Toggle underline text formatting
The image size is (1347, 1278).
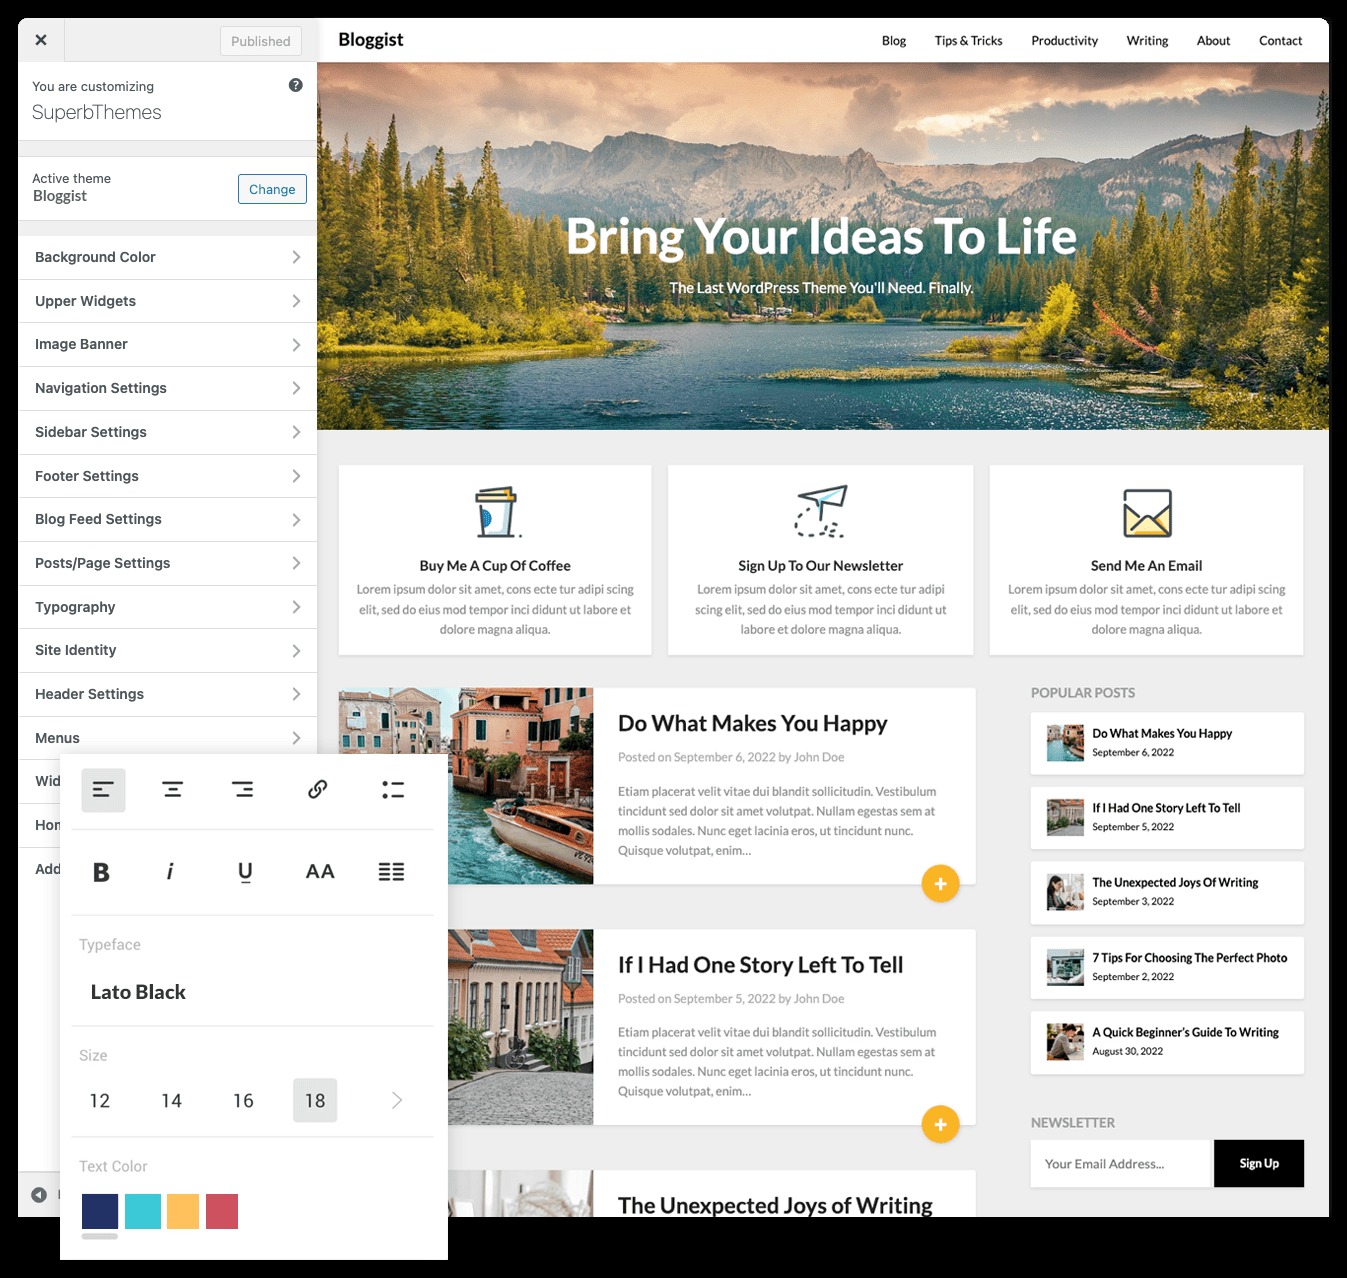245,872
